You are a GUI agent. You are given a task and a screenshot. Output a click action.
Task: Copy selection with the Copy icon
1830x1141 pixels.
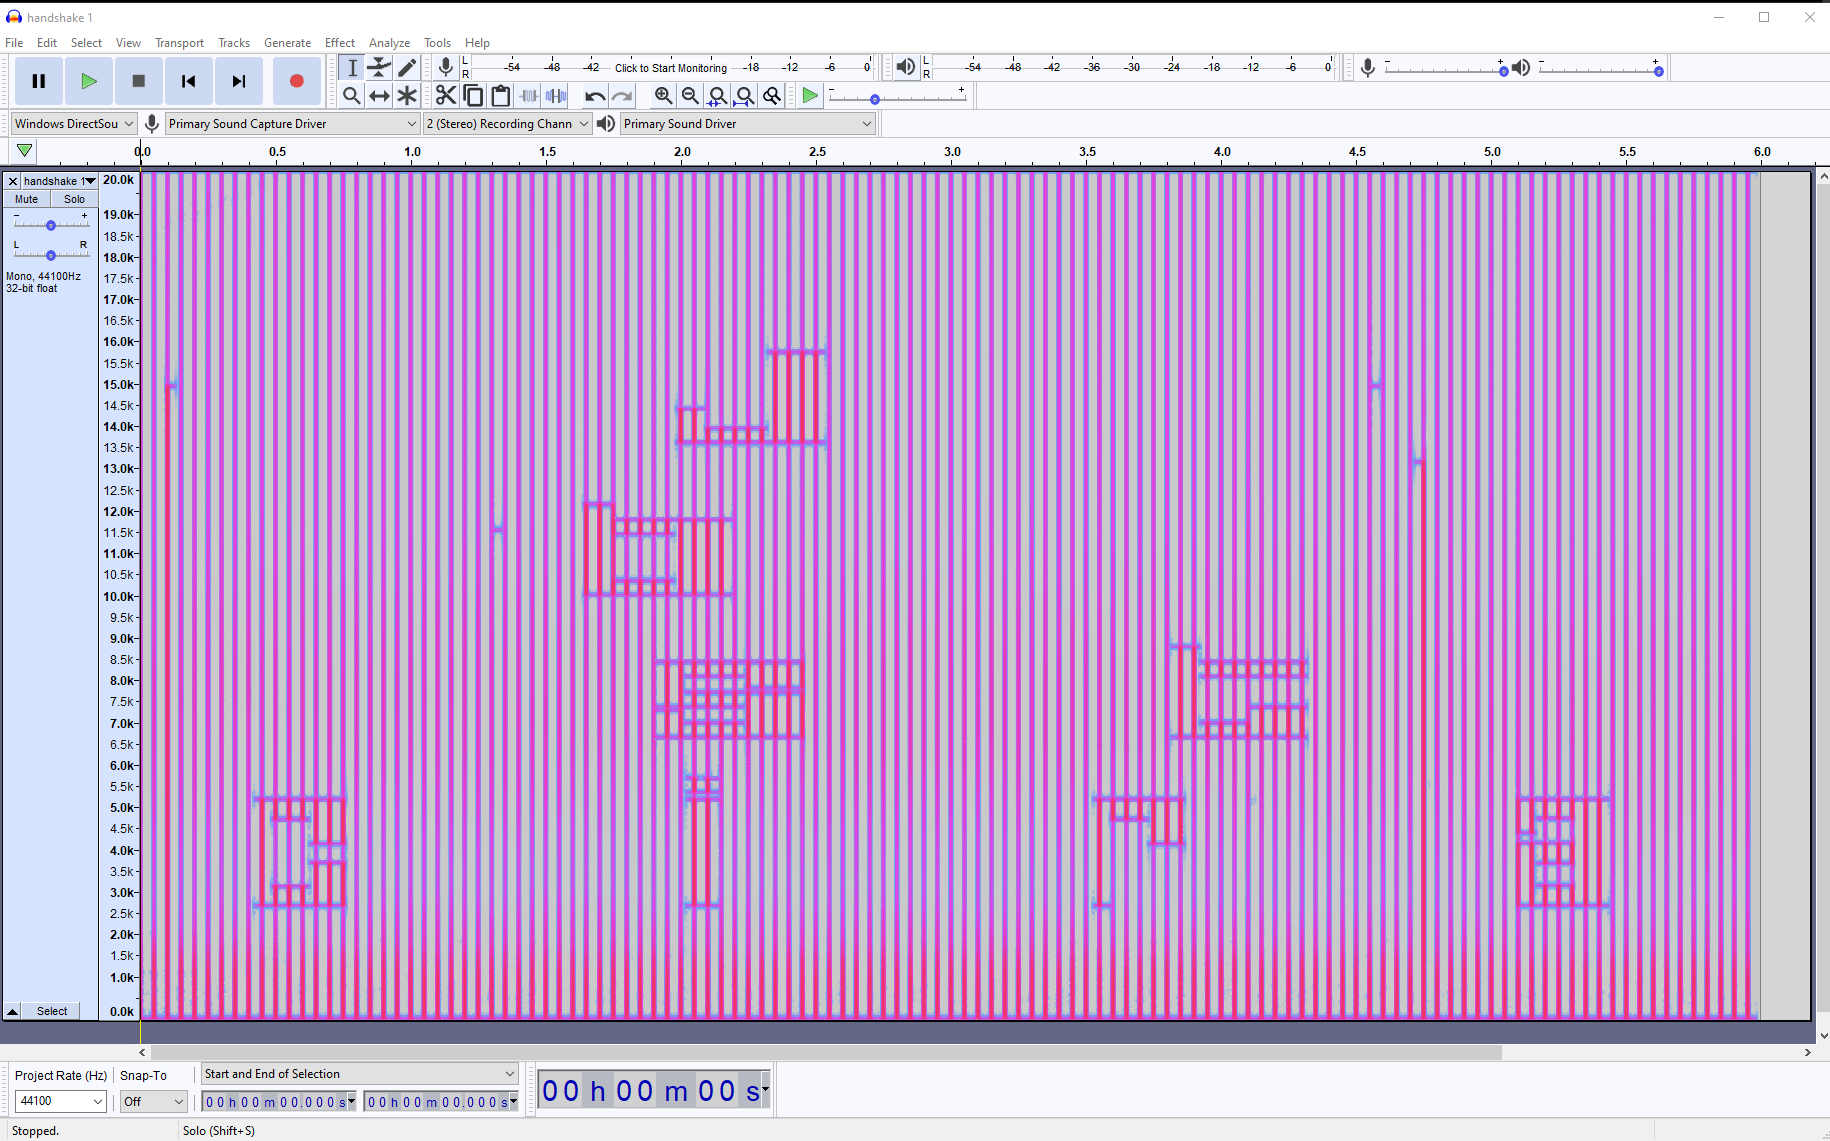point(473,95)
